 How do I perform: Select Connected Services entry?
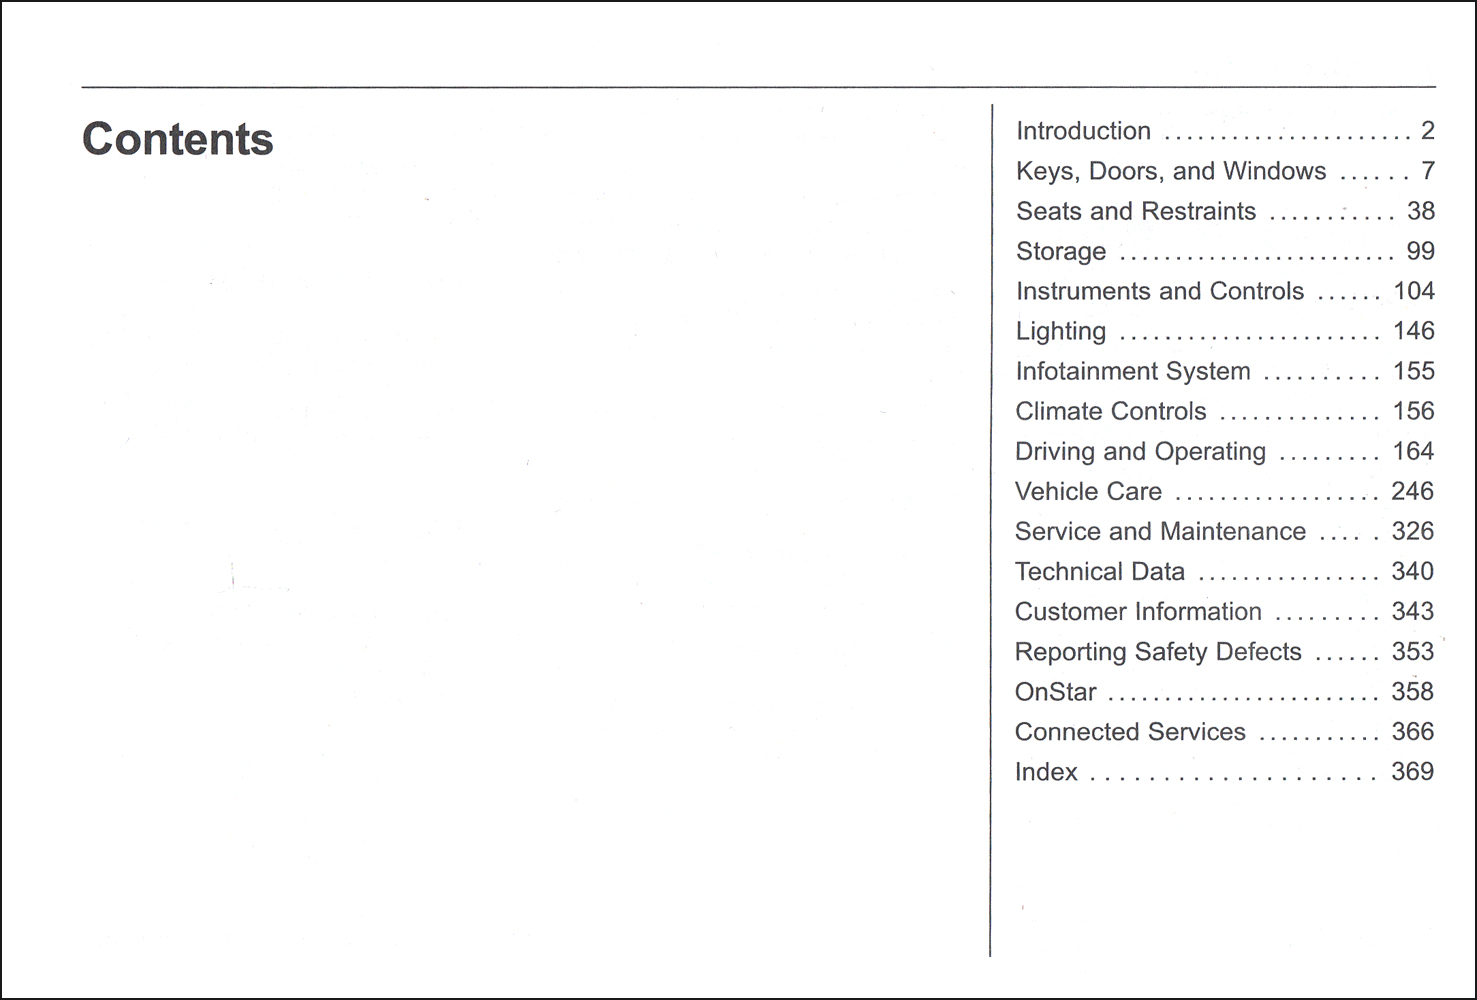tap(1225, 731)
